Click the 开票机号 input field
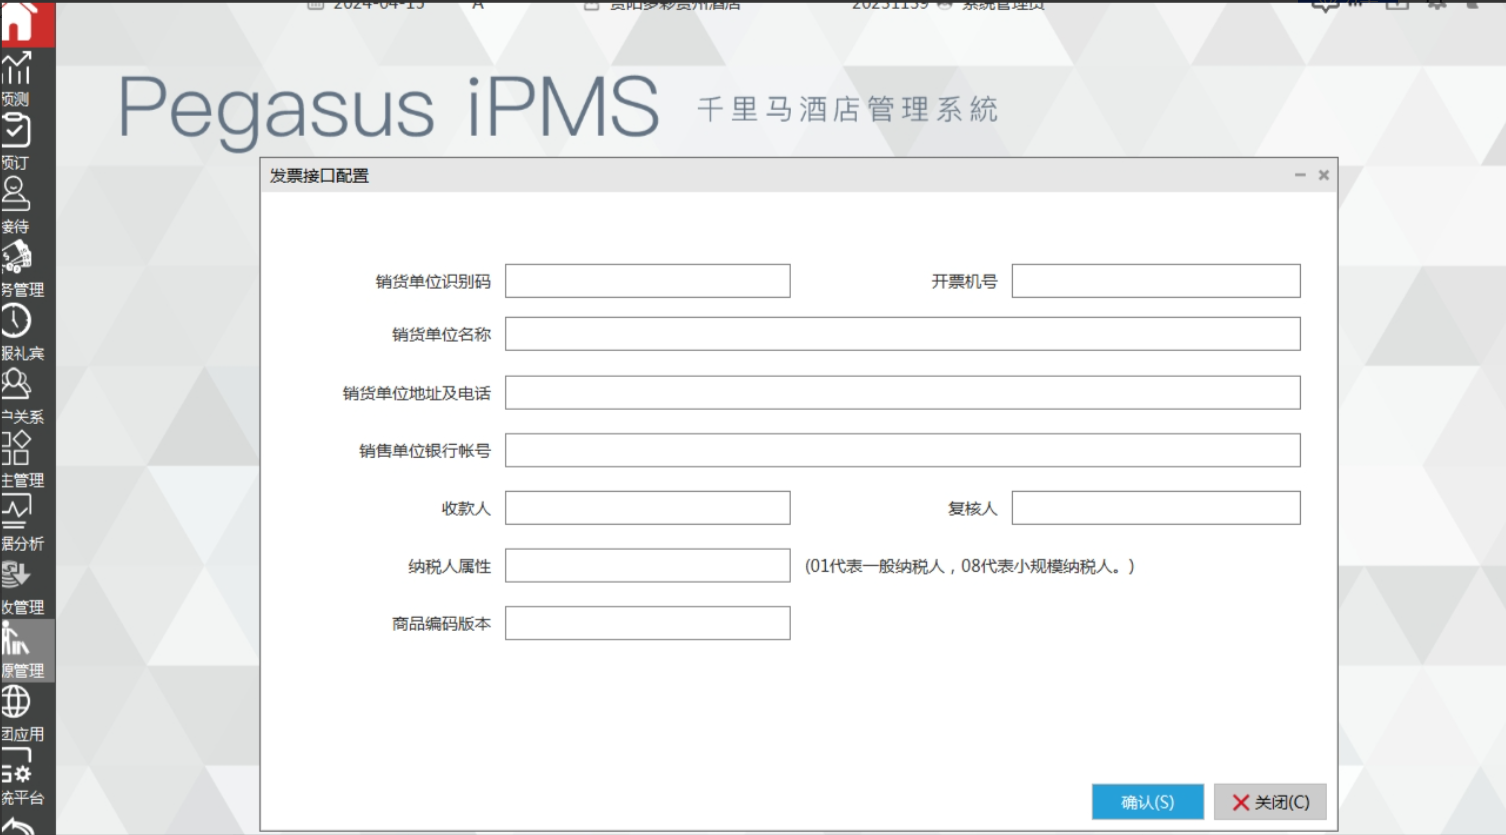Viewport: 1506px width, 835px height. 1155,281
